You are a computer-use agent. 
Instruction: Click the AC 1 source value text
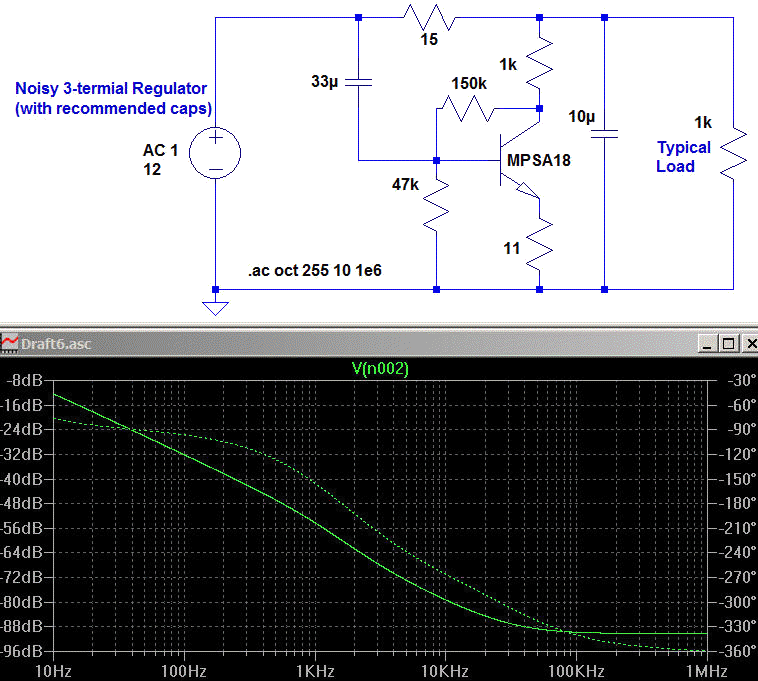160,150
